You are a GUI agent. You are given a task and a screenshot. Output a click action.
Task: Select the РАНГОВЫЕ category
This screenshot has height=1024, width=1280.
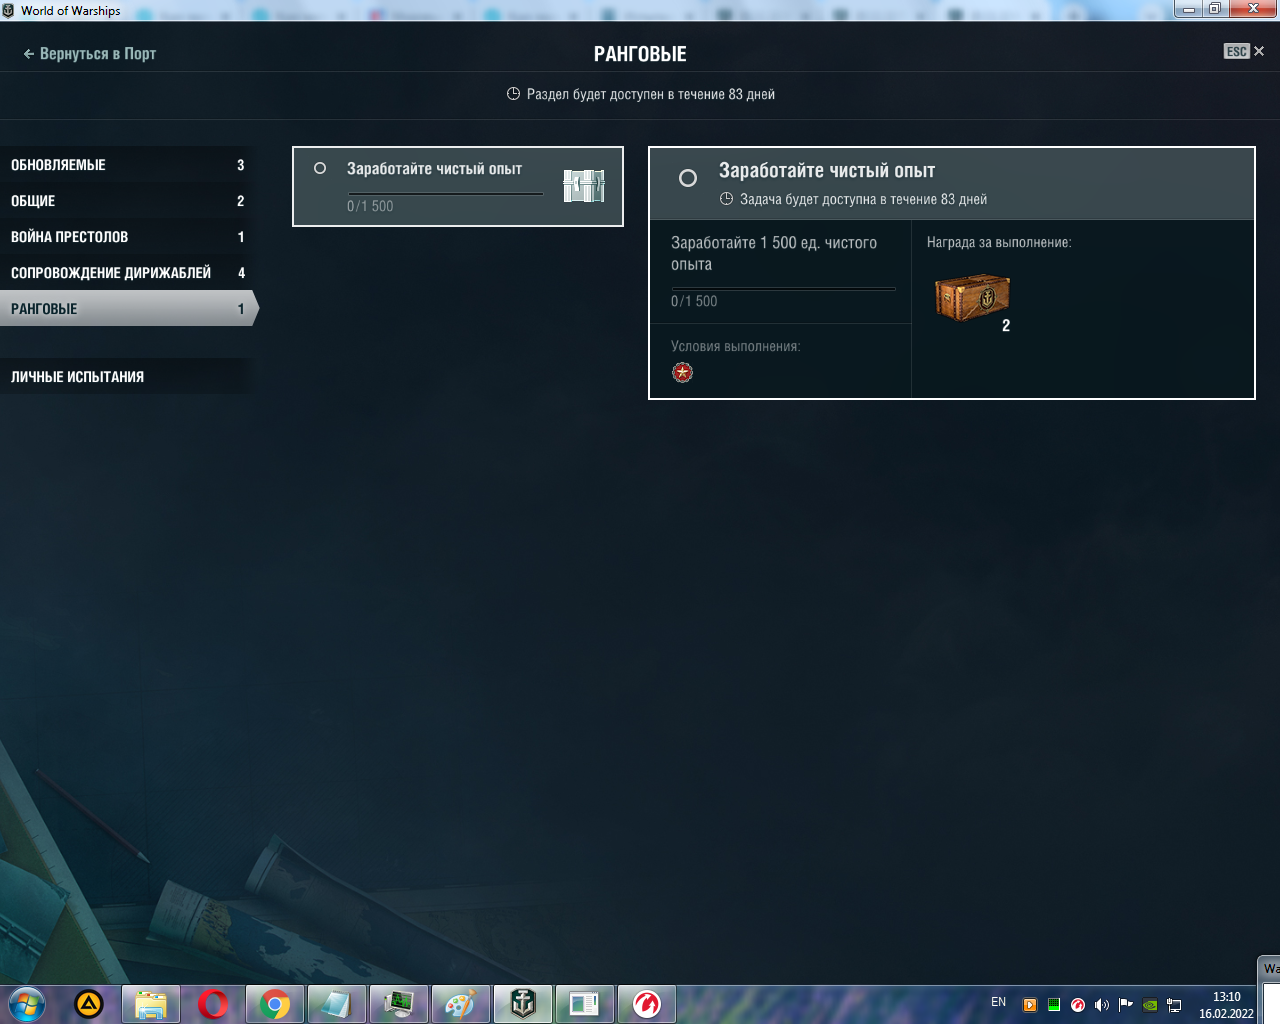[x=128, y=309]
